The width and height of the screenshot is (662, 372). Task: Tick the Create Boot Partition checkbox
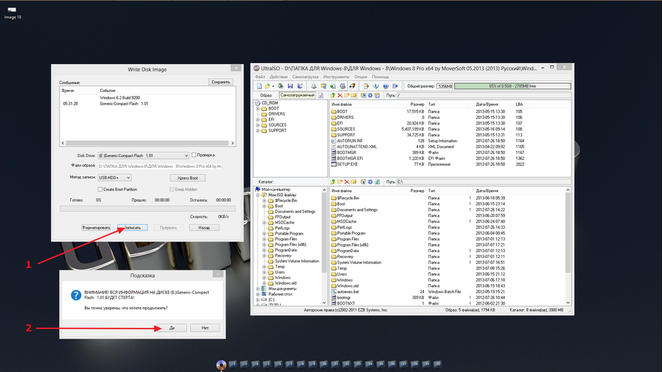tap(100, 189)
